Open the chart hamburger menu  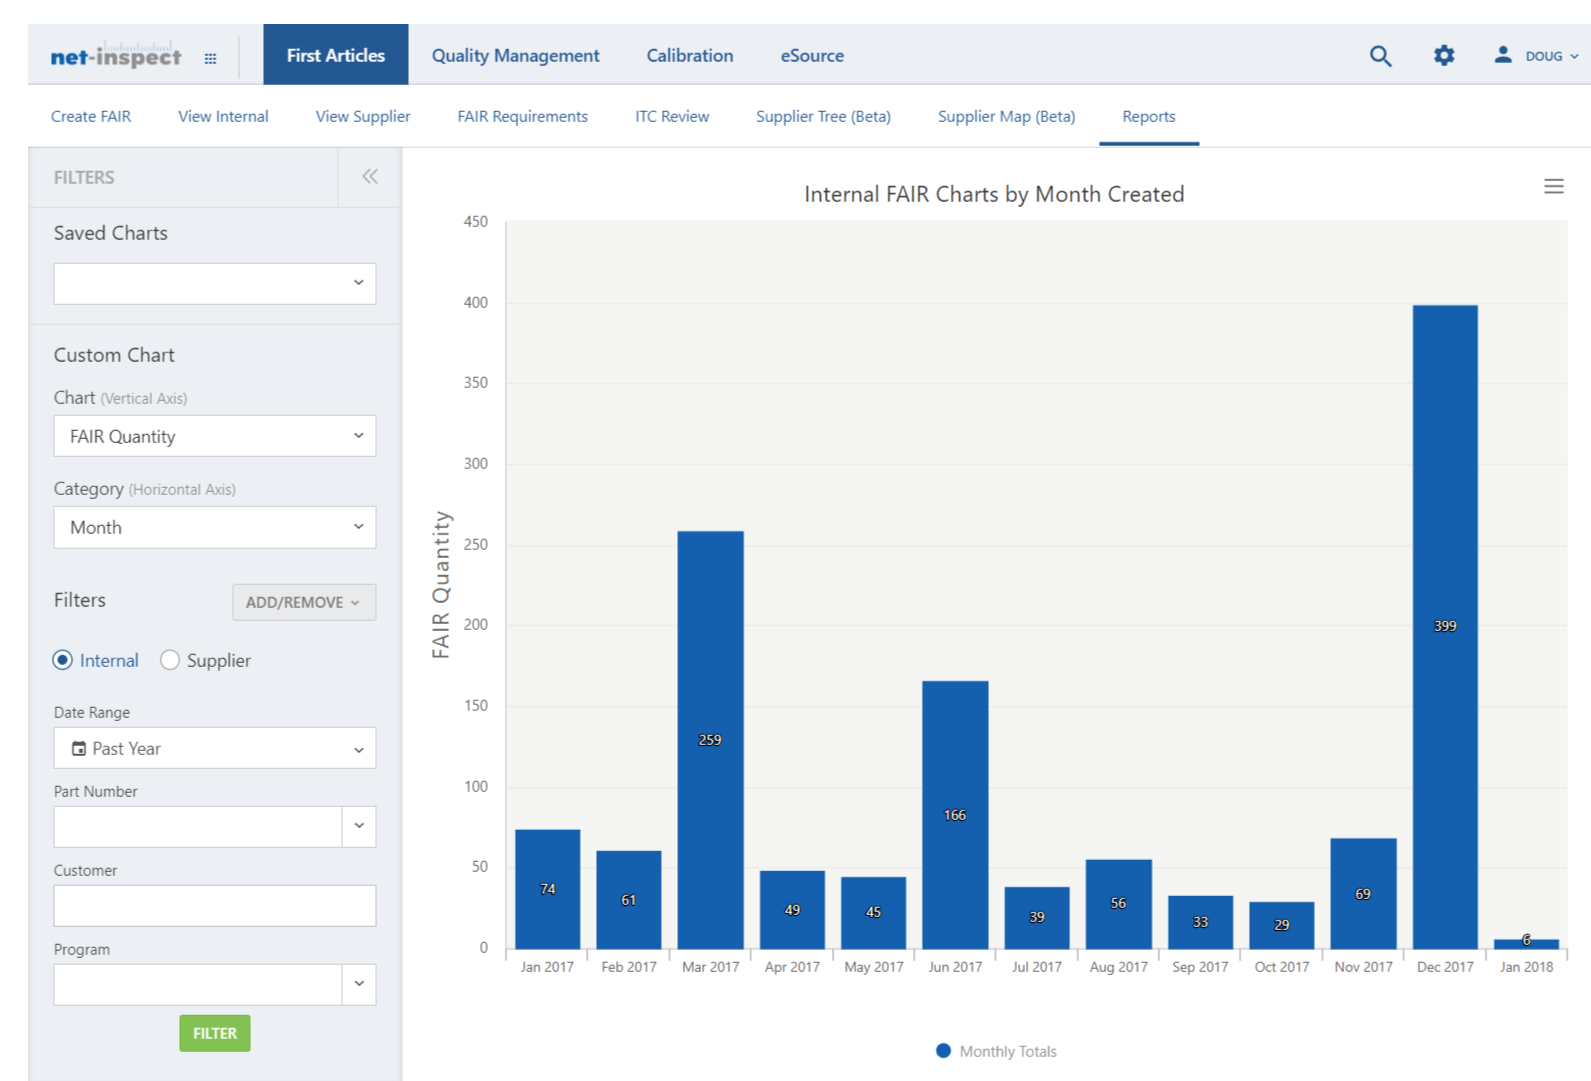(x=1553, y=186)
